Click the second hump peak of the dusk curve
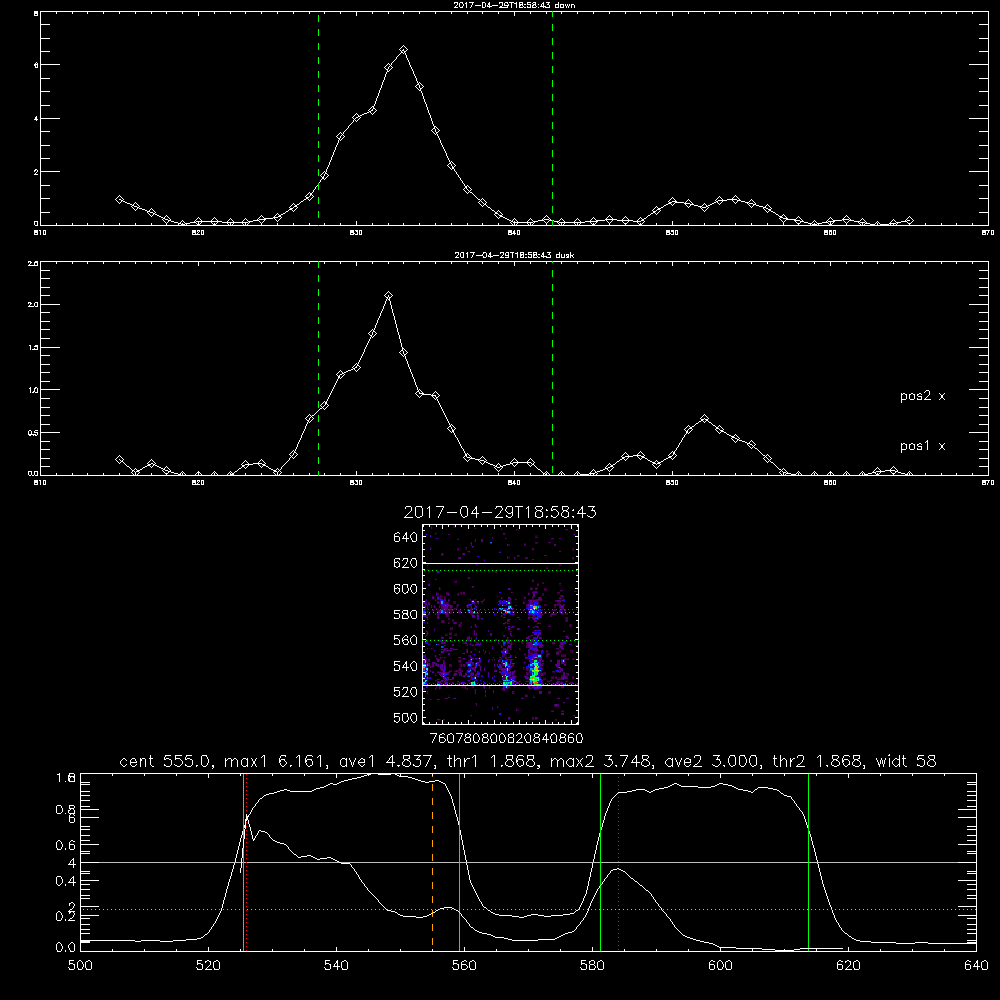This screenshot has height=1000, width=1000. pyautogui.click(x=704, y=418)
